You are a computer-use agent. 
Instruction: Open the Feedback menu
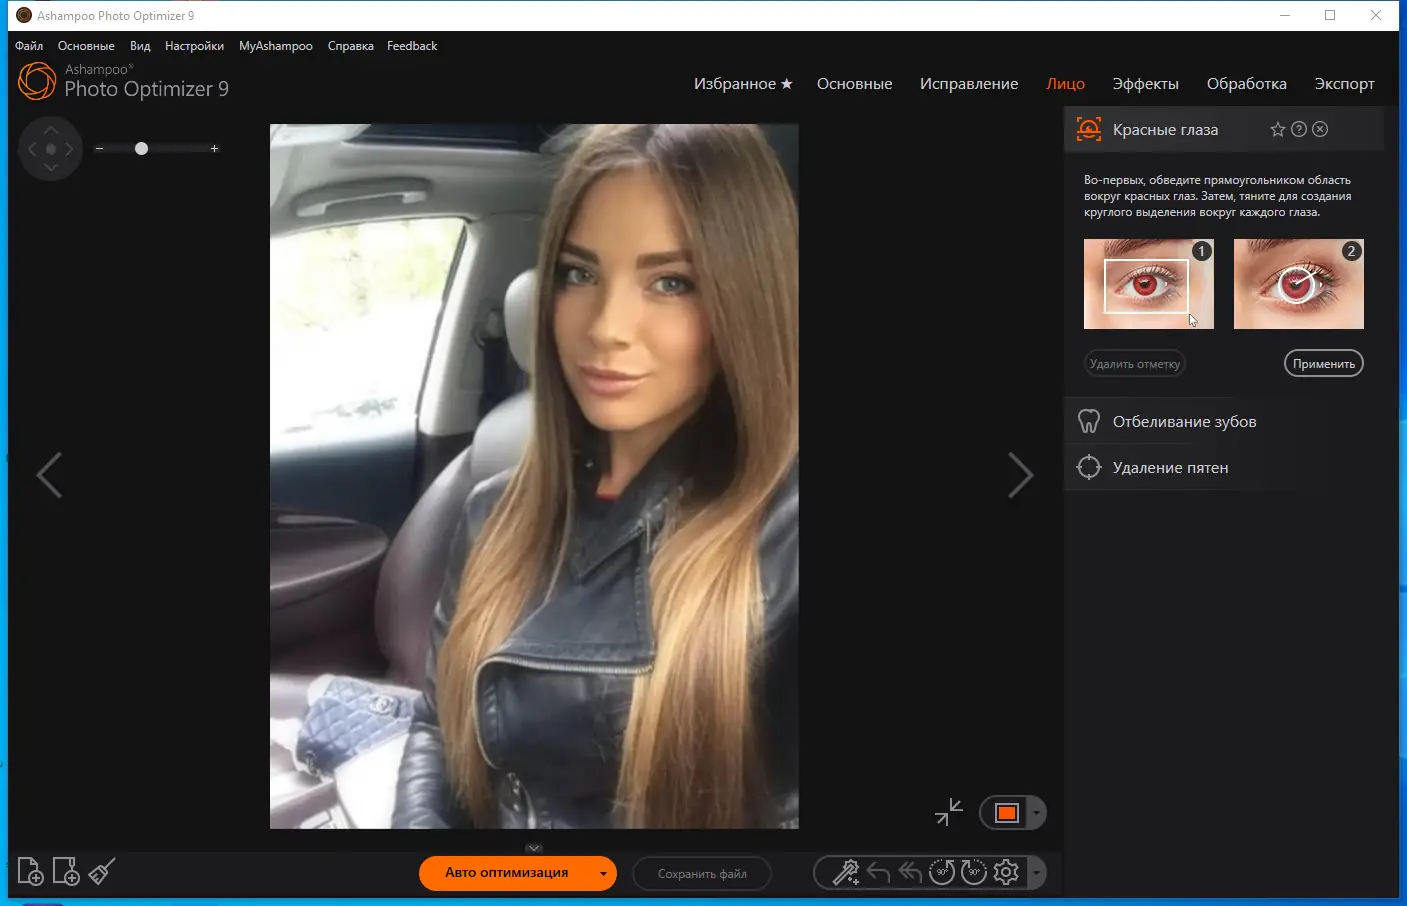click(412, 46)
